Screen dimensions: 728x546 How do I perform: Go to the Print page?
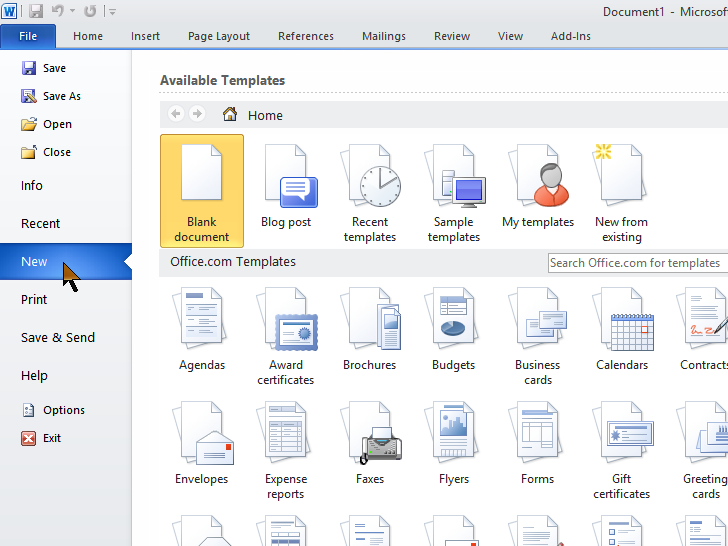pos(34,299)
